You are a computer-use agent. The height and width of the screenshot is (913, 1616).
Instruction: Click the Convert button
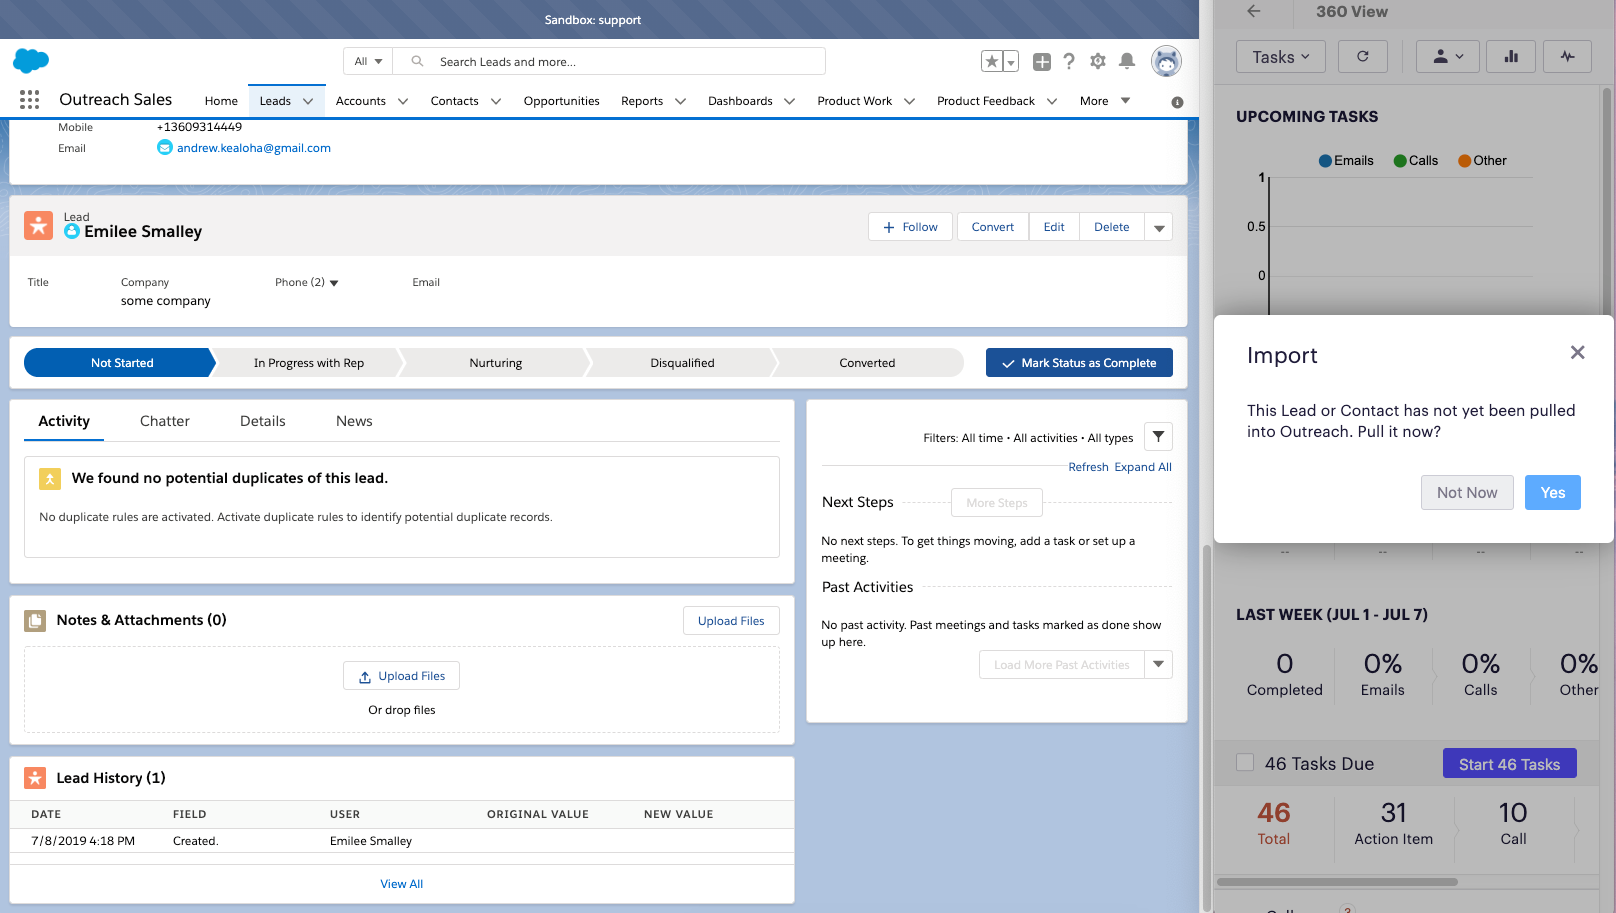tap(993, 227)
